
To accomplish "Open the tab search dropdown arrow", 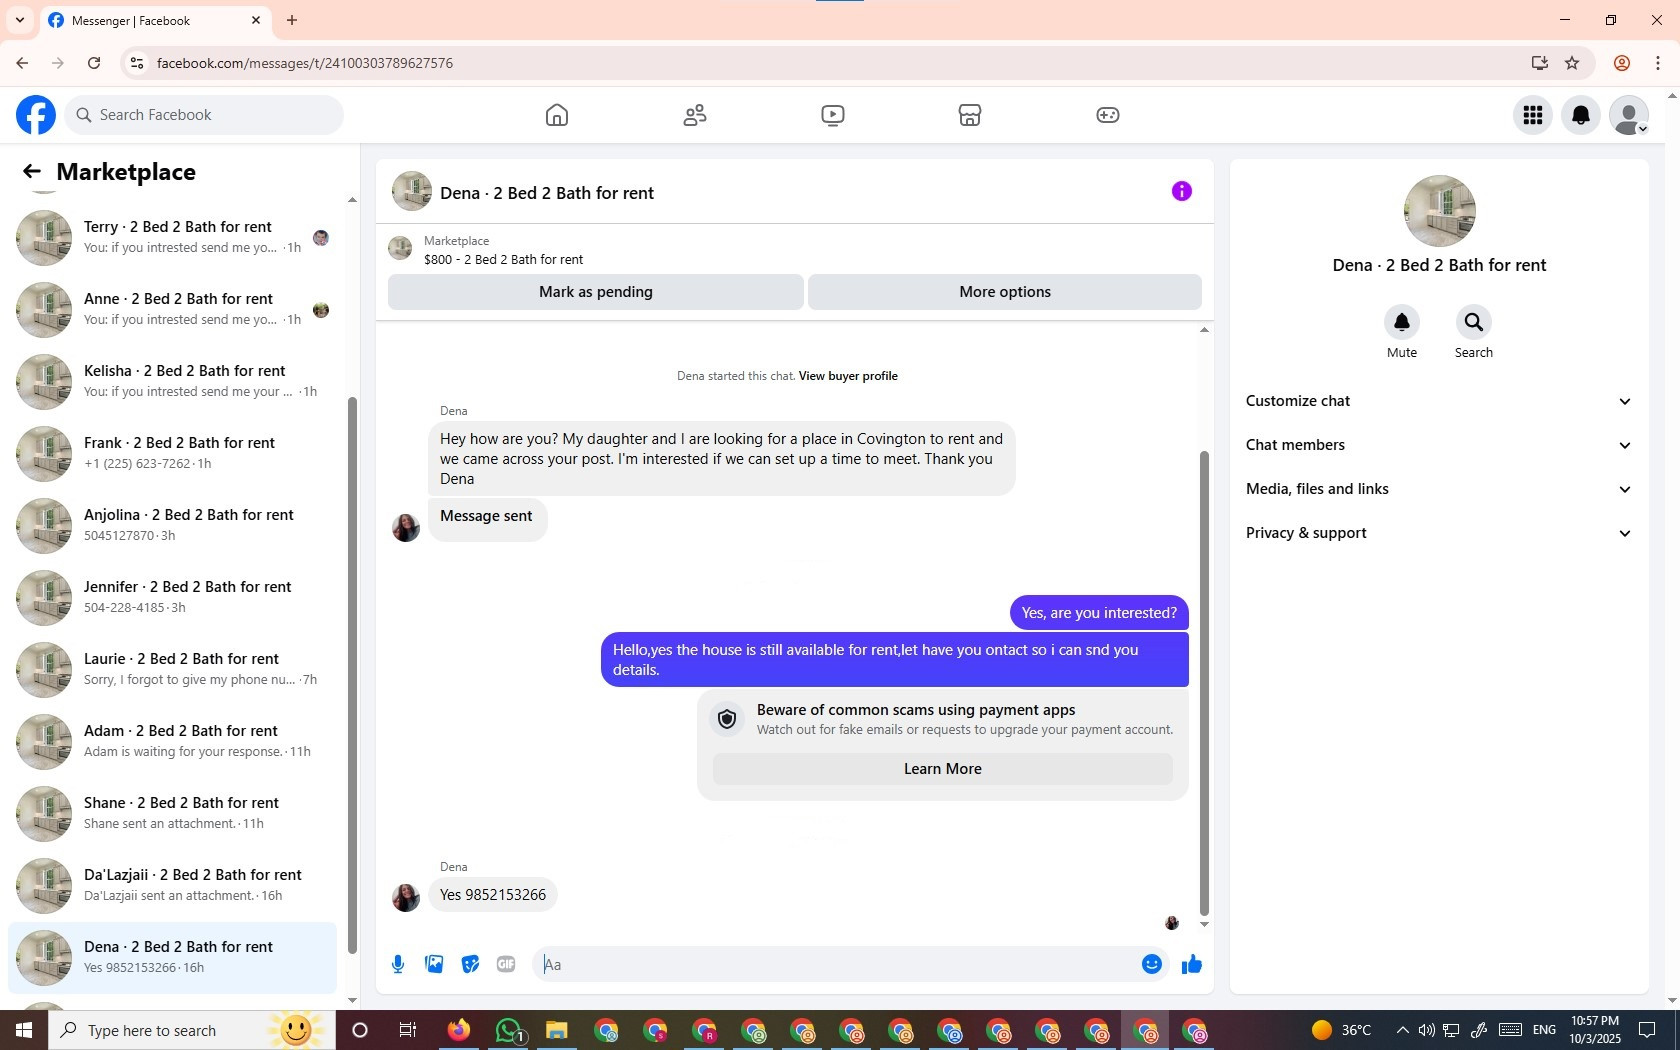I will [20, 20].
